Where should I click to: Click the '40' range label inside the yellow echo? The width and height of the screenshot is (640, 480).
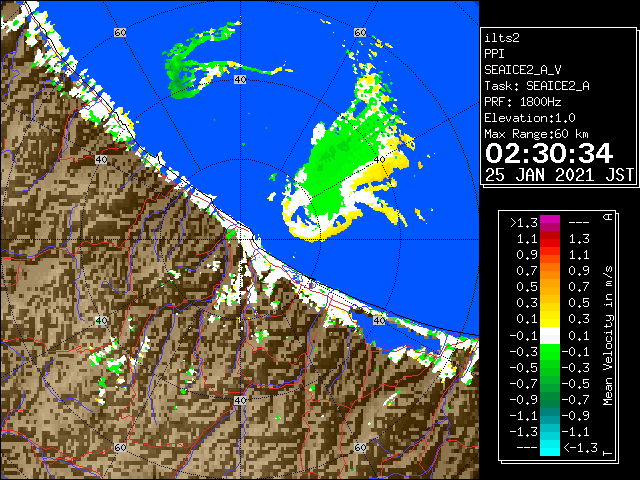click(x=380, y=160)
